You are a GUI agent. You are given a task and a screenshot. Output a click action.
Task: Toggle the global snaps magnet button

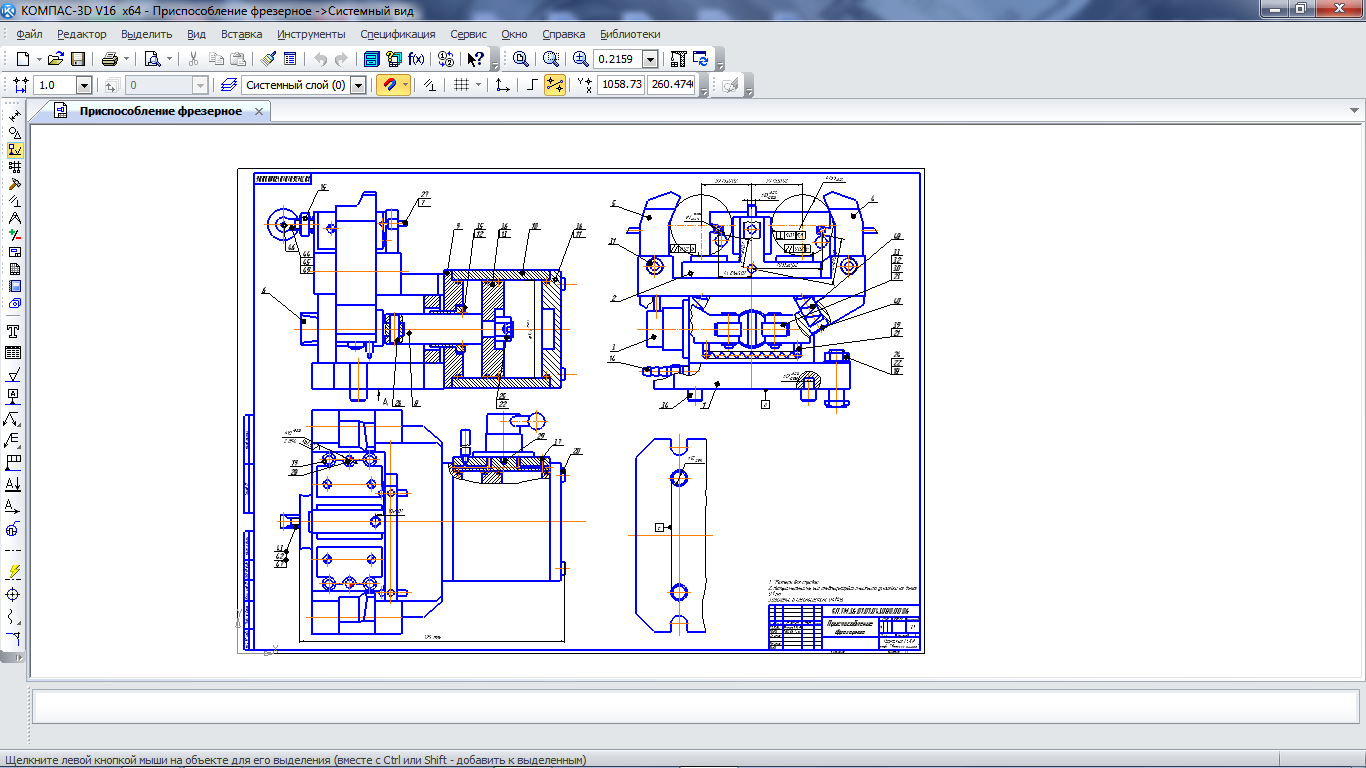[388, 85]
